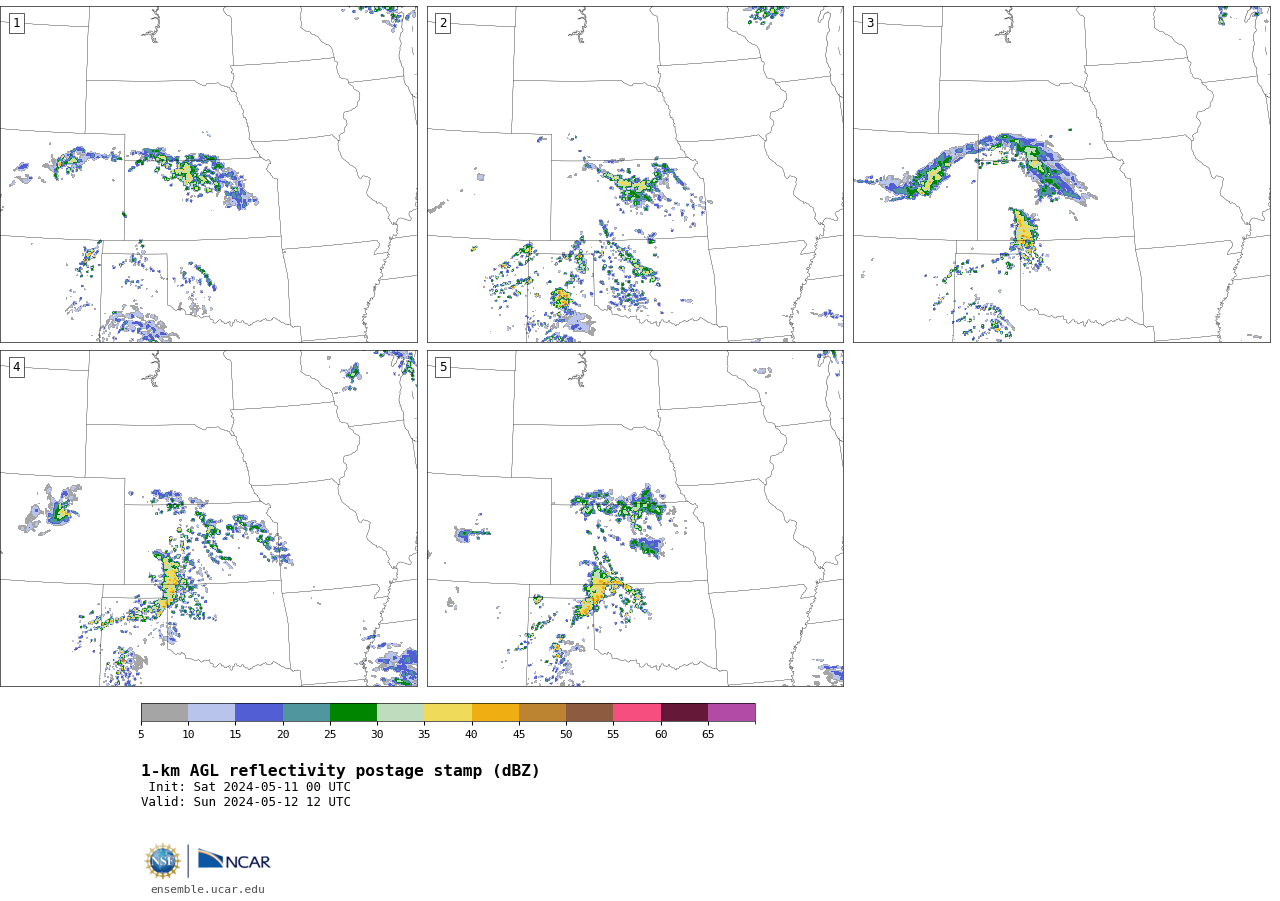Open postage stamp panel 1
Viewport: 1280px width, 901px height.
pyautogui.click(x=209, y=174)
